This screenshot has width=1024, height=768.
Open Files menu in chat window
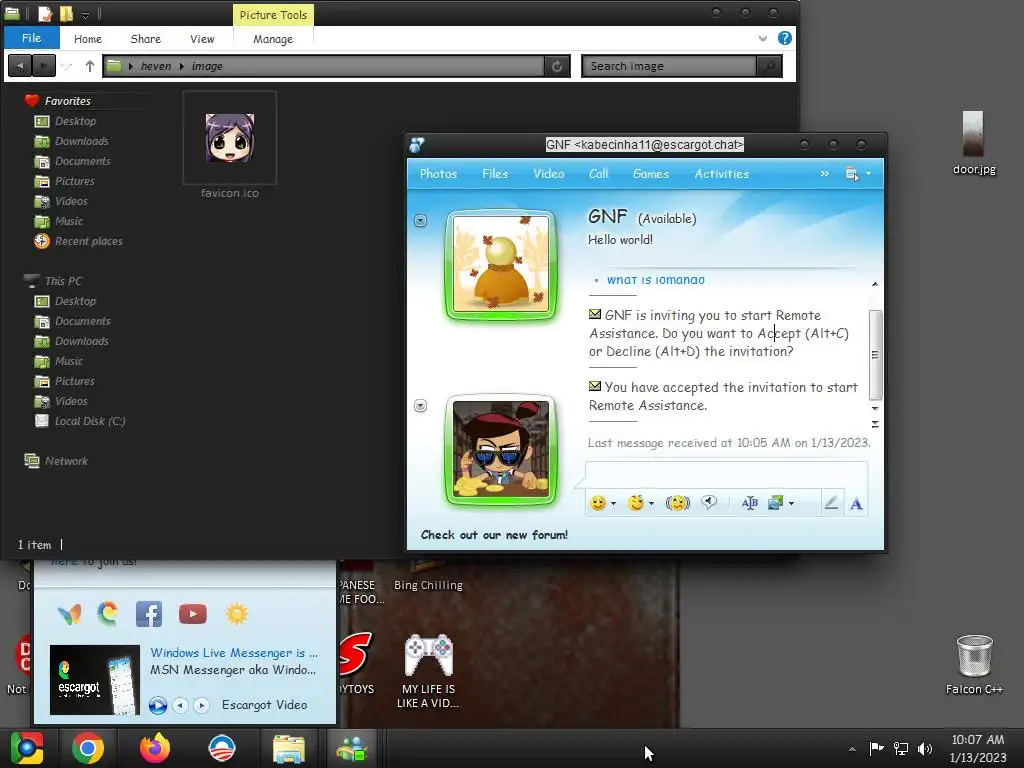495,174
